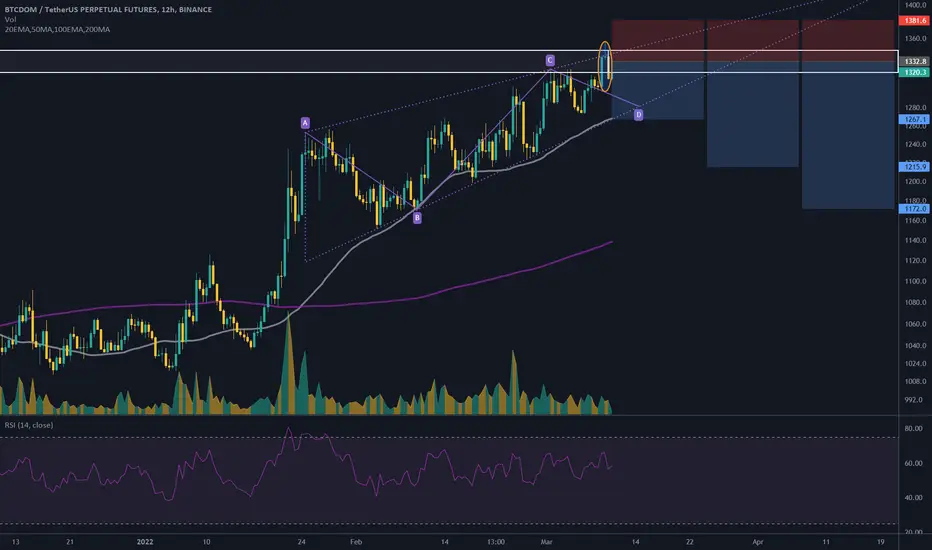Image resolution: width=932 pixels, height=550 pixels.
Task: Click the 1120.0 price axis label
Action: pos(915,261)
